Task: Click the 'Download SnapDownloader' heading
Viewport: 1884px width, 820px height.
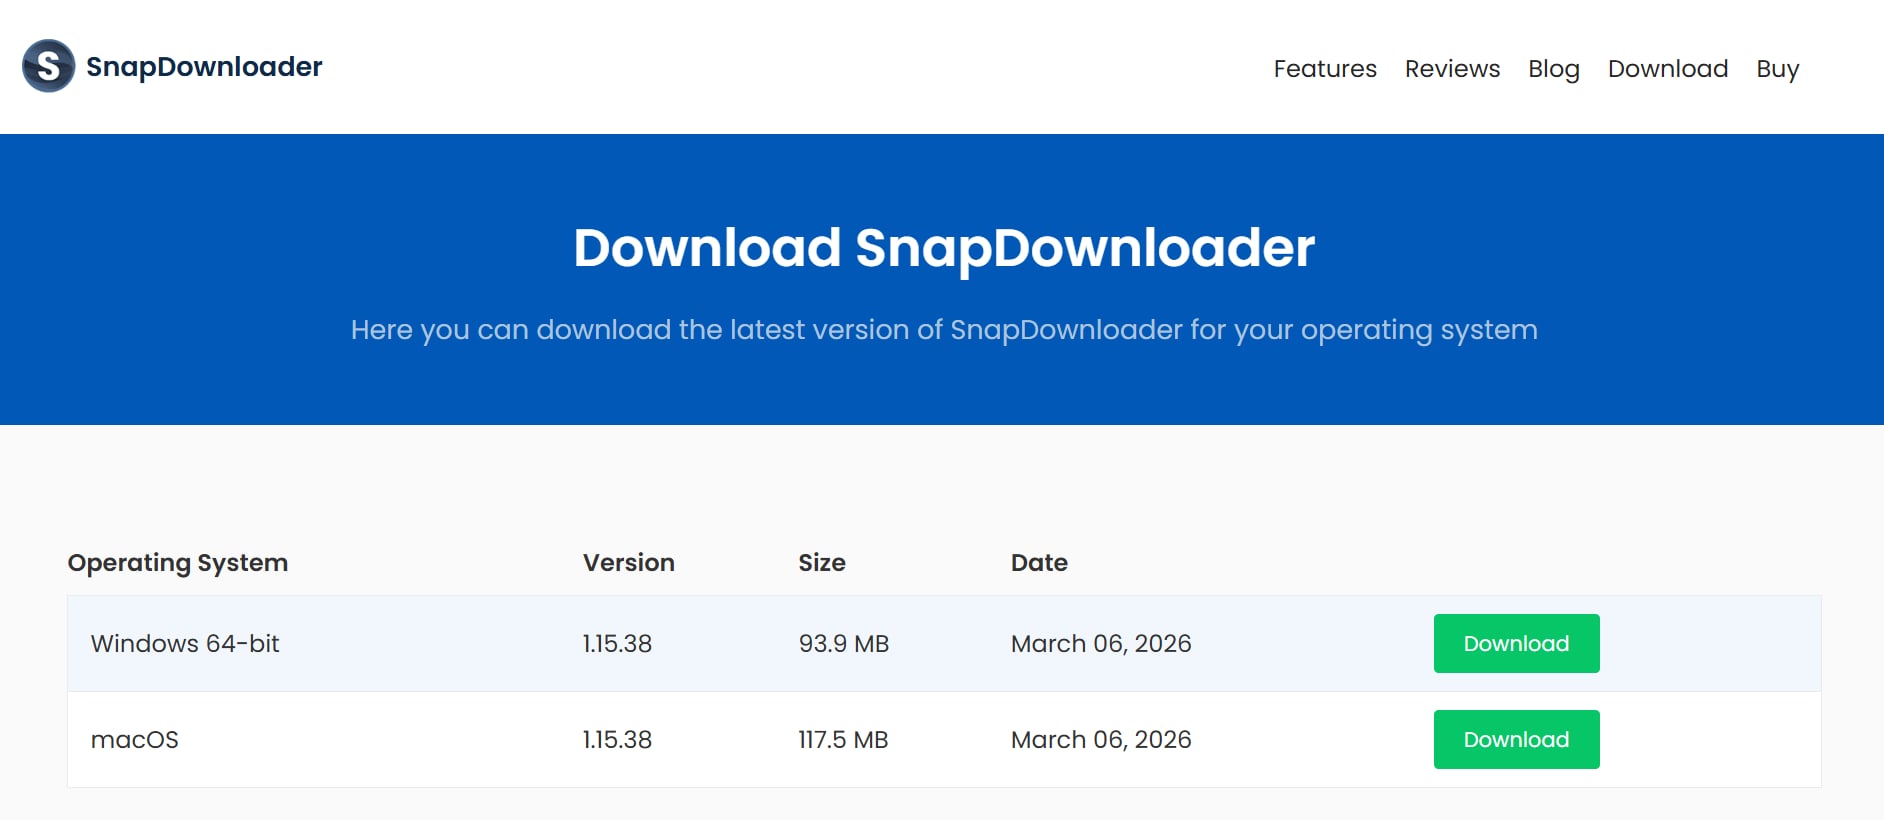Action: tap(944, 248)
